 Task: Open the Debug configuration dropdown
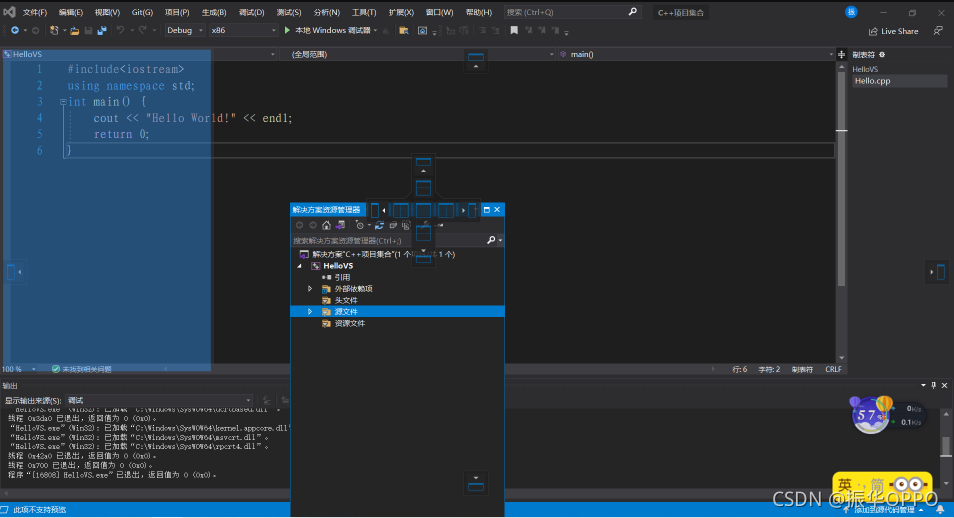(184, 30)
